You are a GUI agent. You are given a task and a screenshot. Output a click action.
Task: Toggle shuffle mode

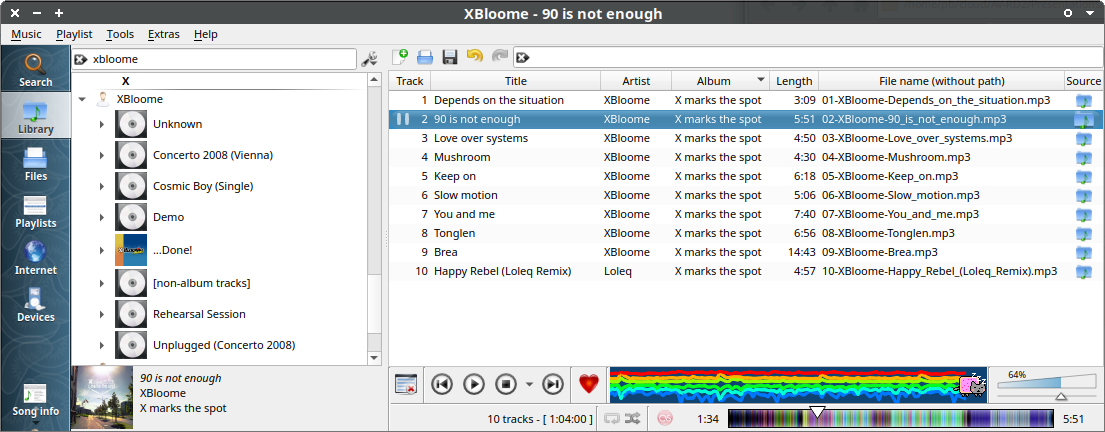633,419
